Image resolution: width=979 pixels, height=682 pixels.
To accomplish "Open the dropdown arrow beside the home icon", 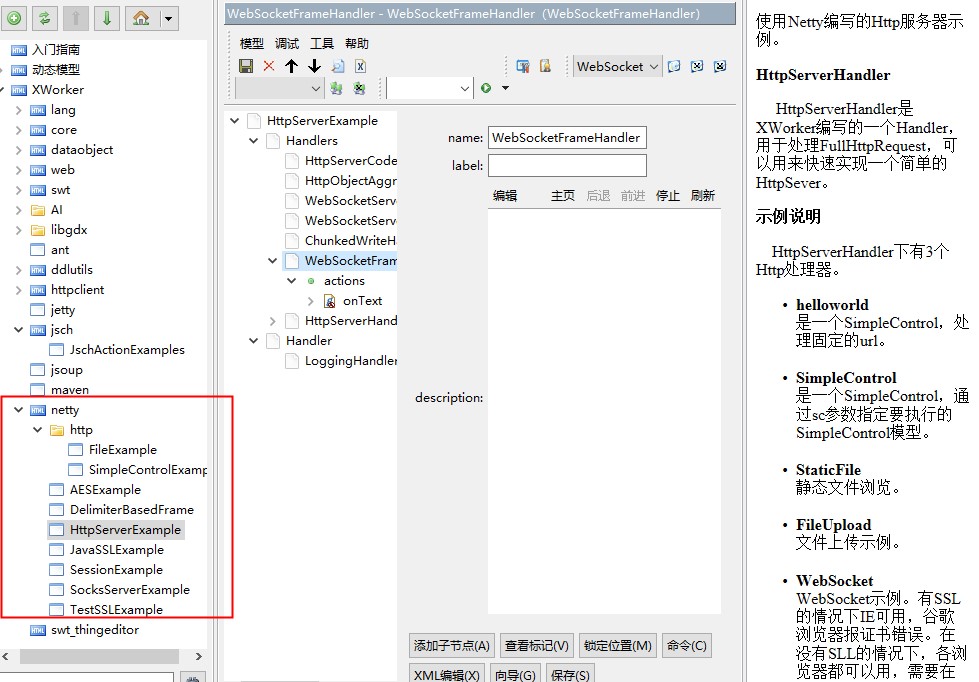I will pyautogui.click(x=168, y=19).
